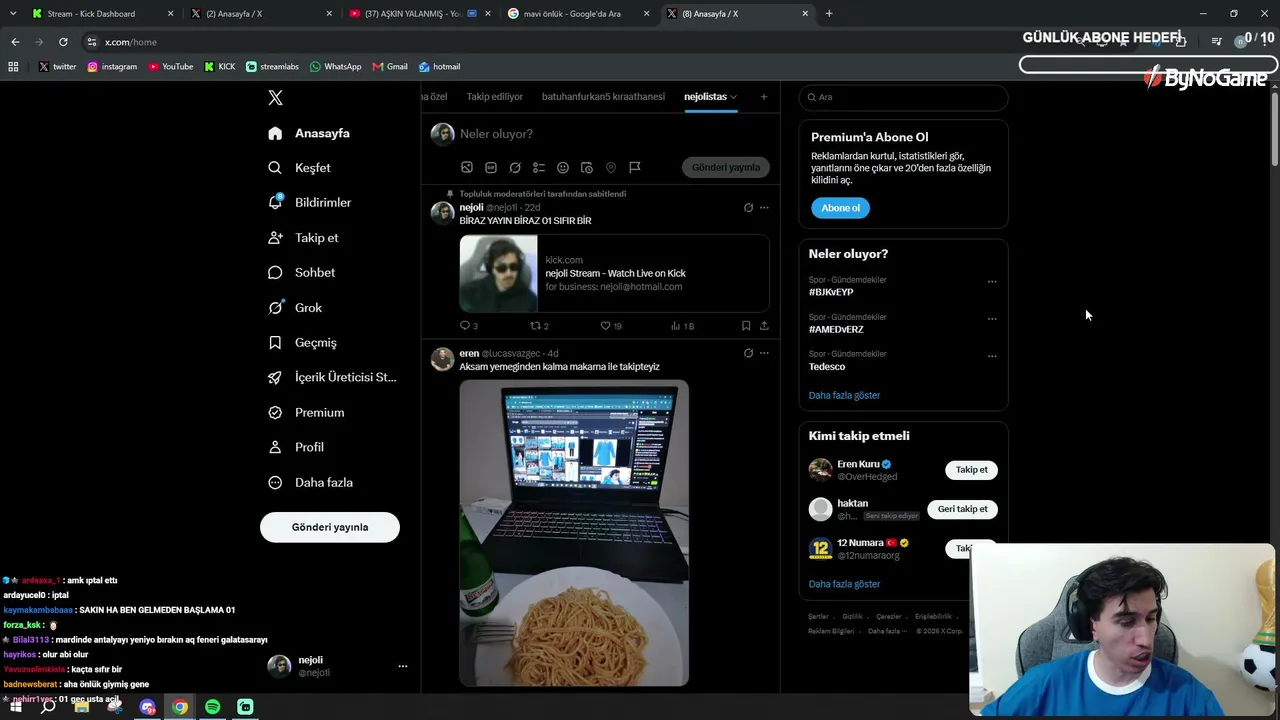
Task: Open WhatsApp bookmark in bookmarks bar
Action: coord(335,66)
